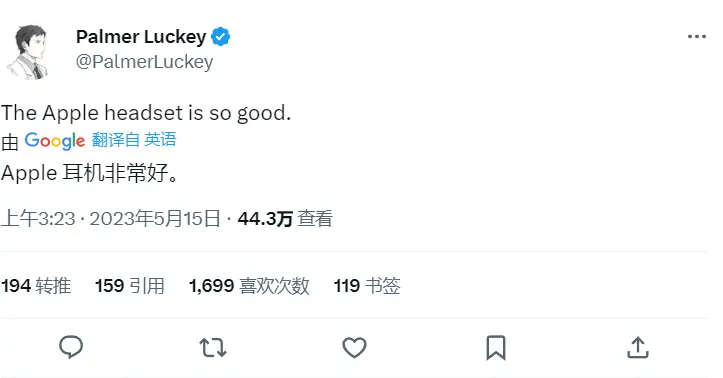723x378 pixels.
Task: Click the blue verified checkmark badge
Action: 220,37
